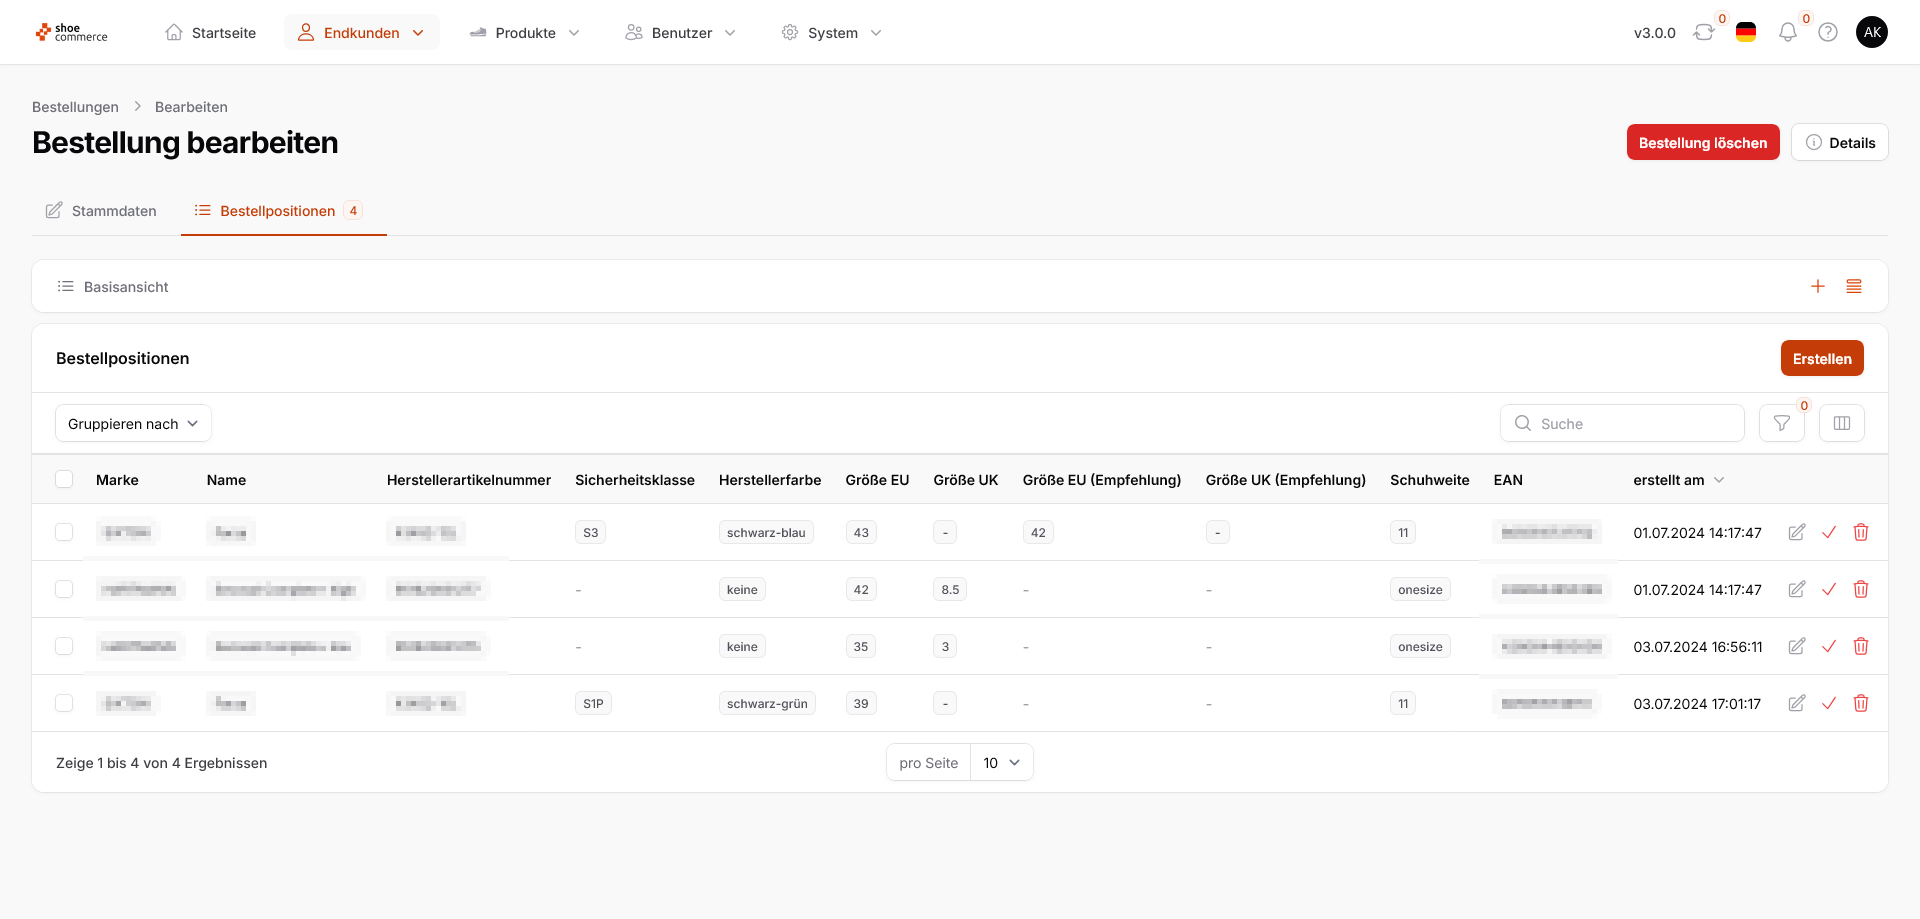Open the Gruppieren nach dropdown
The image size is (1920, 919).
(133, 424)
